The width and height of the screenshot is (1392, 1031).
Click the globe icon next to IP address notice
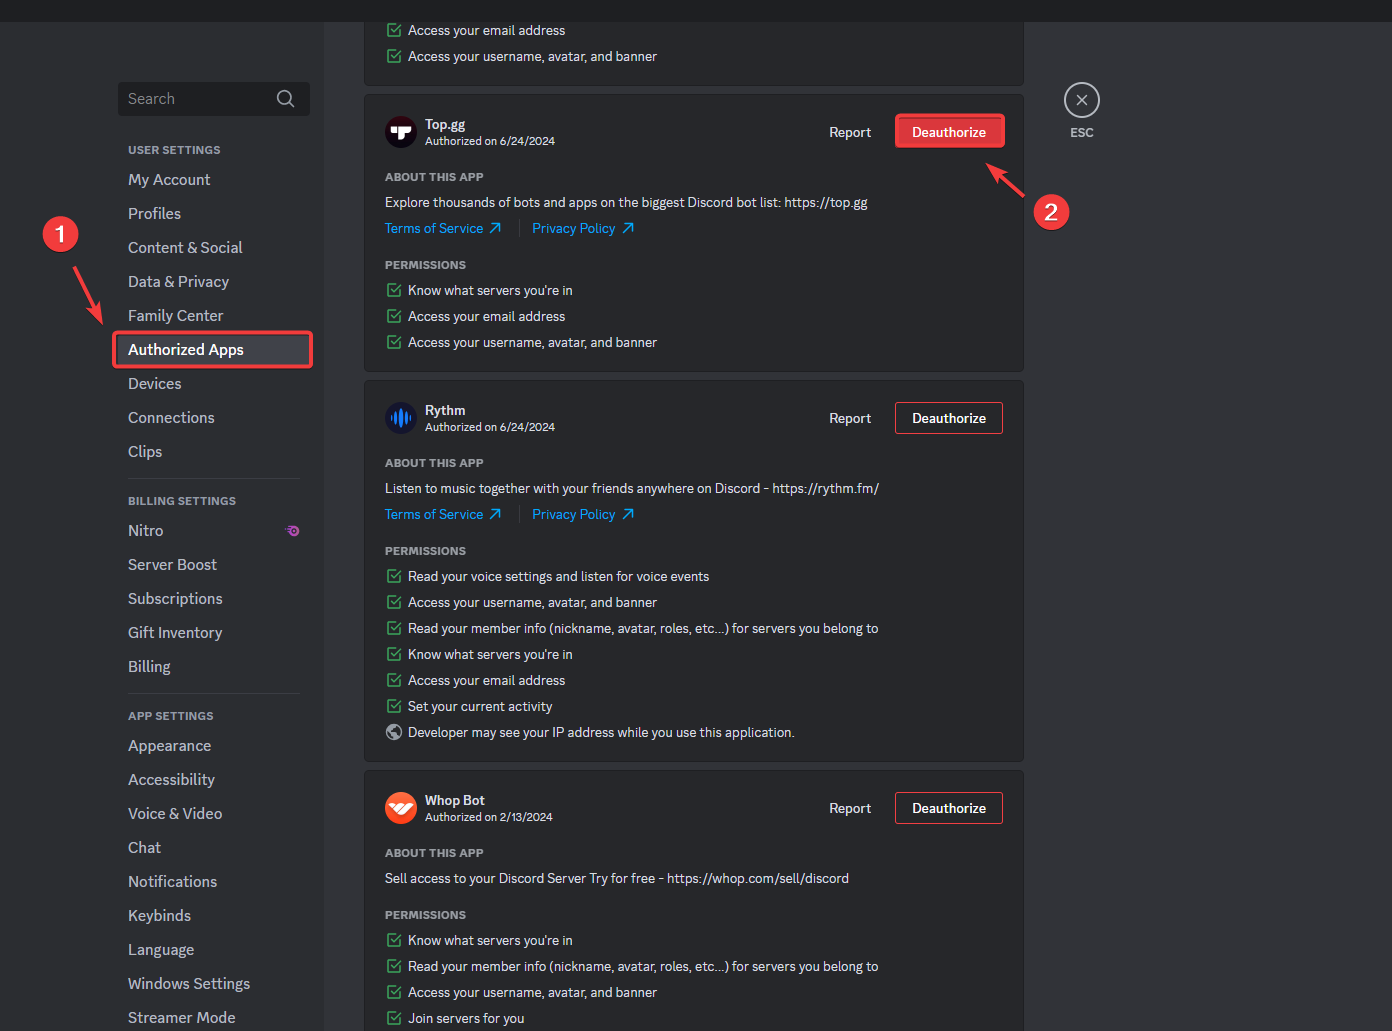393,731
